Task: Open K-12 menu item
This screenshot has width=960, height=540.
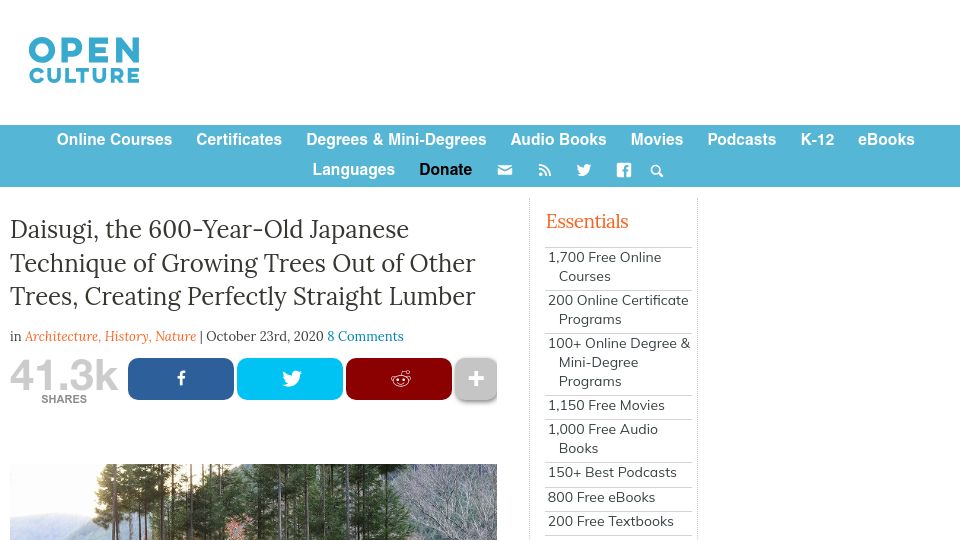Action: (817, 140)
